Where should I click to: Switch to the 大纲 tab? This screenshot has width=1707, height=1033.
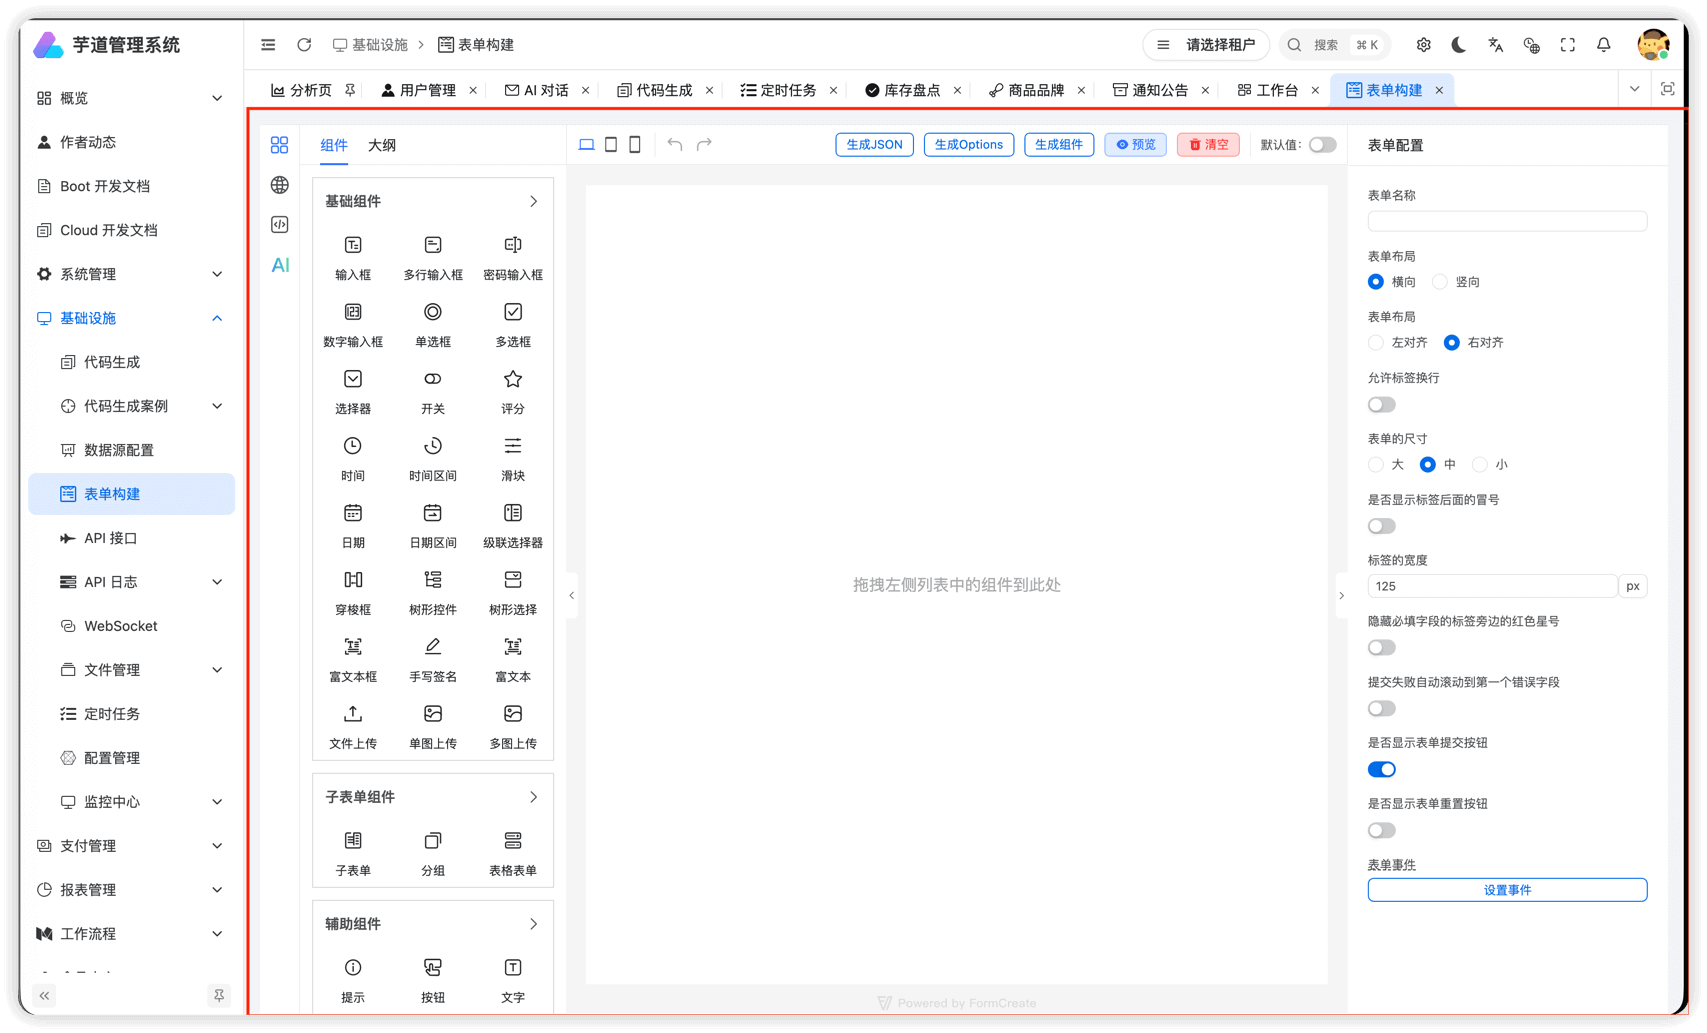[x=383, y=145]
